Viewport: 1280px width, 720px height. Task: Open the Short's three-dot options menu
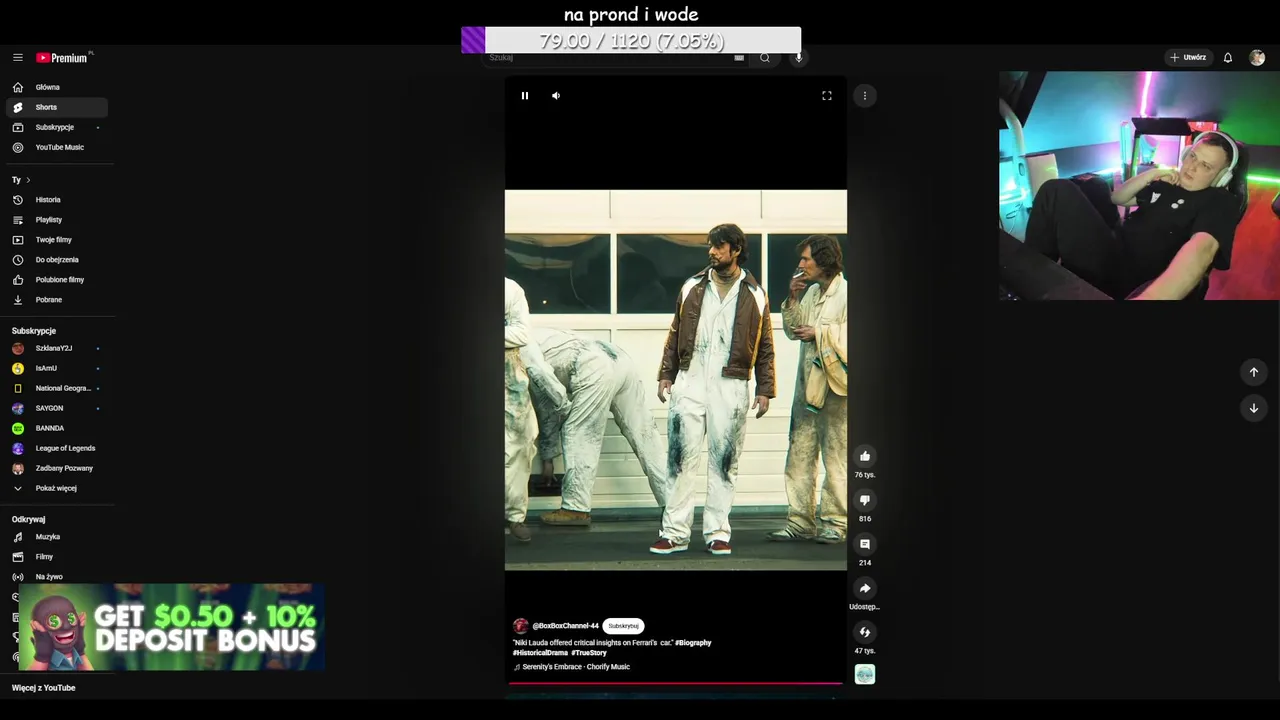(865, 96)
